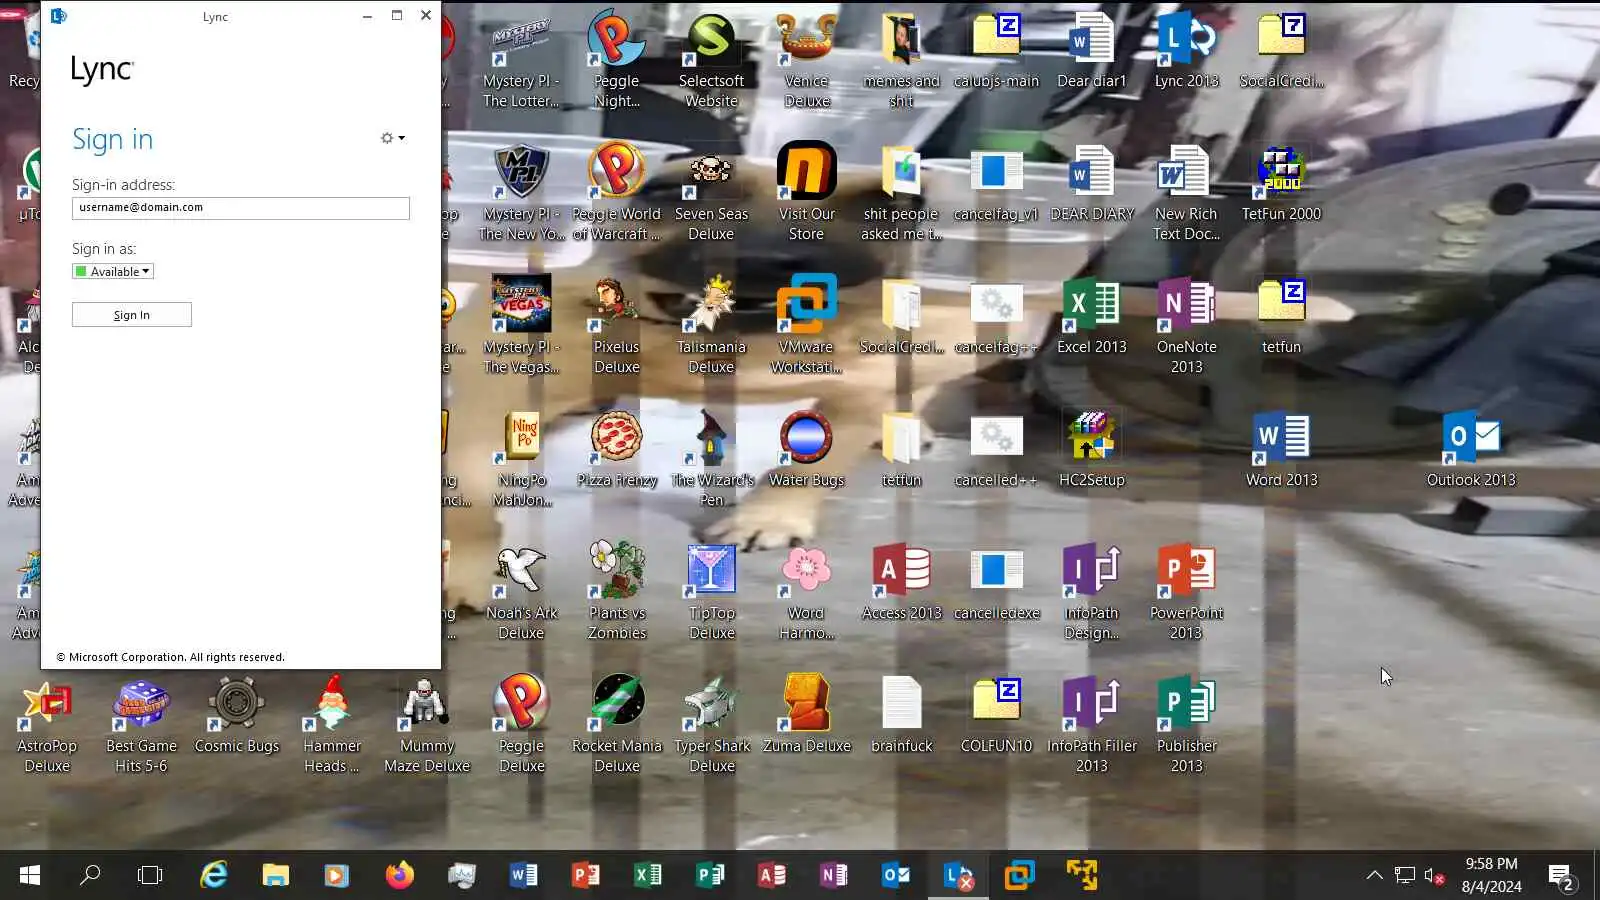The height and width of the screenshot is (900, 1600).
Task: Select the Word Harmony game icon
Action: pyautogui.click(x=807, y=592)
